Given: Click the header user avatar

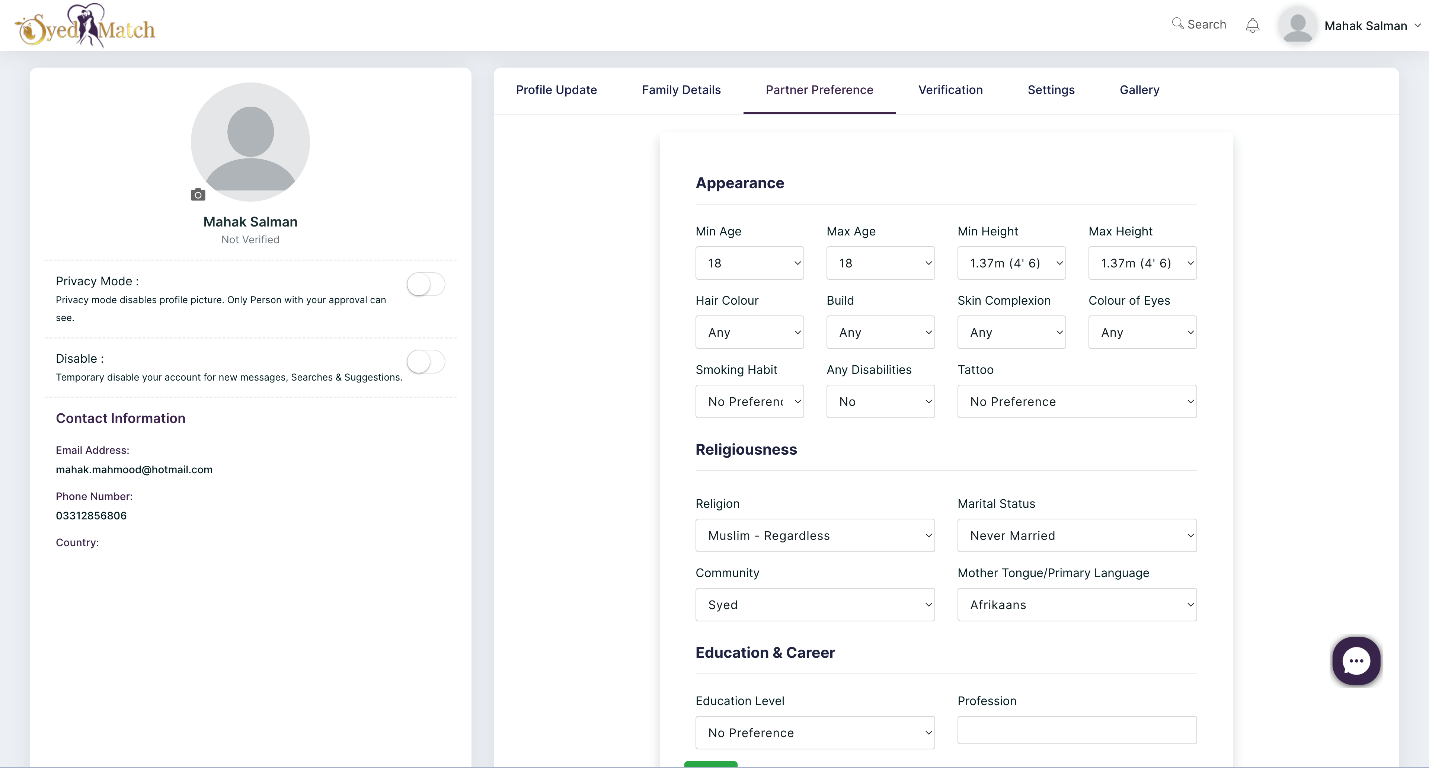Looking at the screenshot, I should click(1298, 26).
